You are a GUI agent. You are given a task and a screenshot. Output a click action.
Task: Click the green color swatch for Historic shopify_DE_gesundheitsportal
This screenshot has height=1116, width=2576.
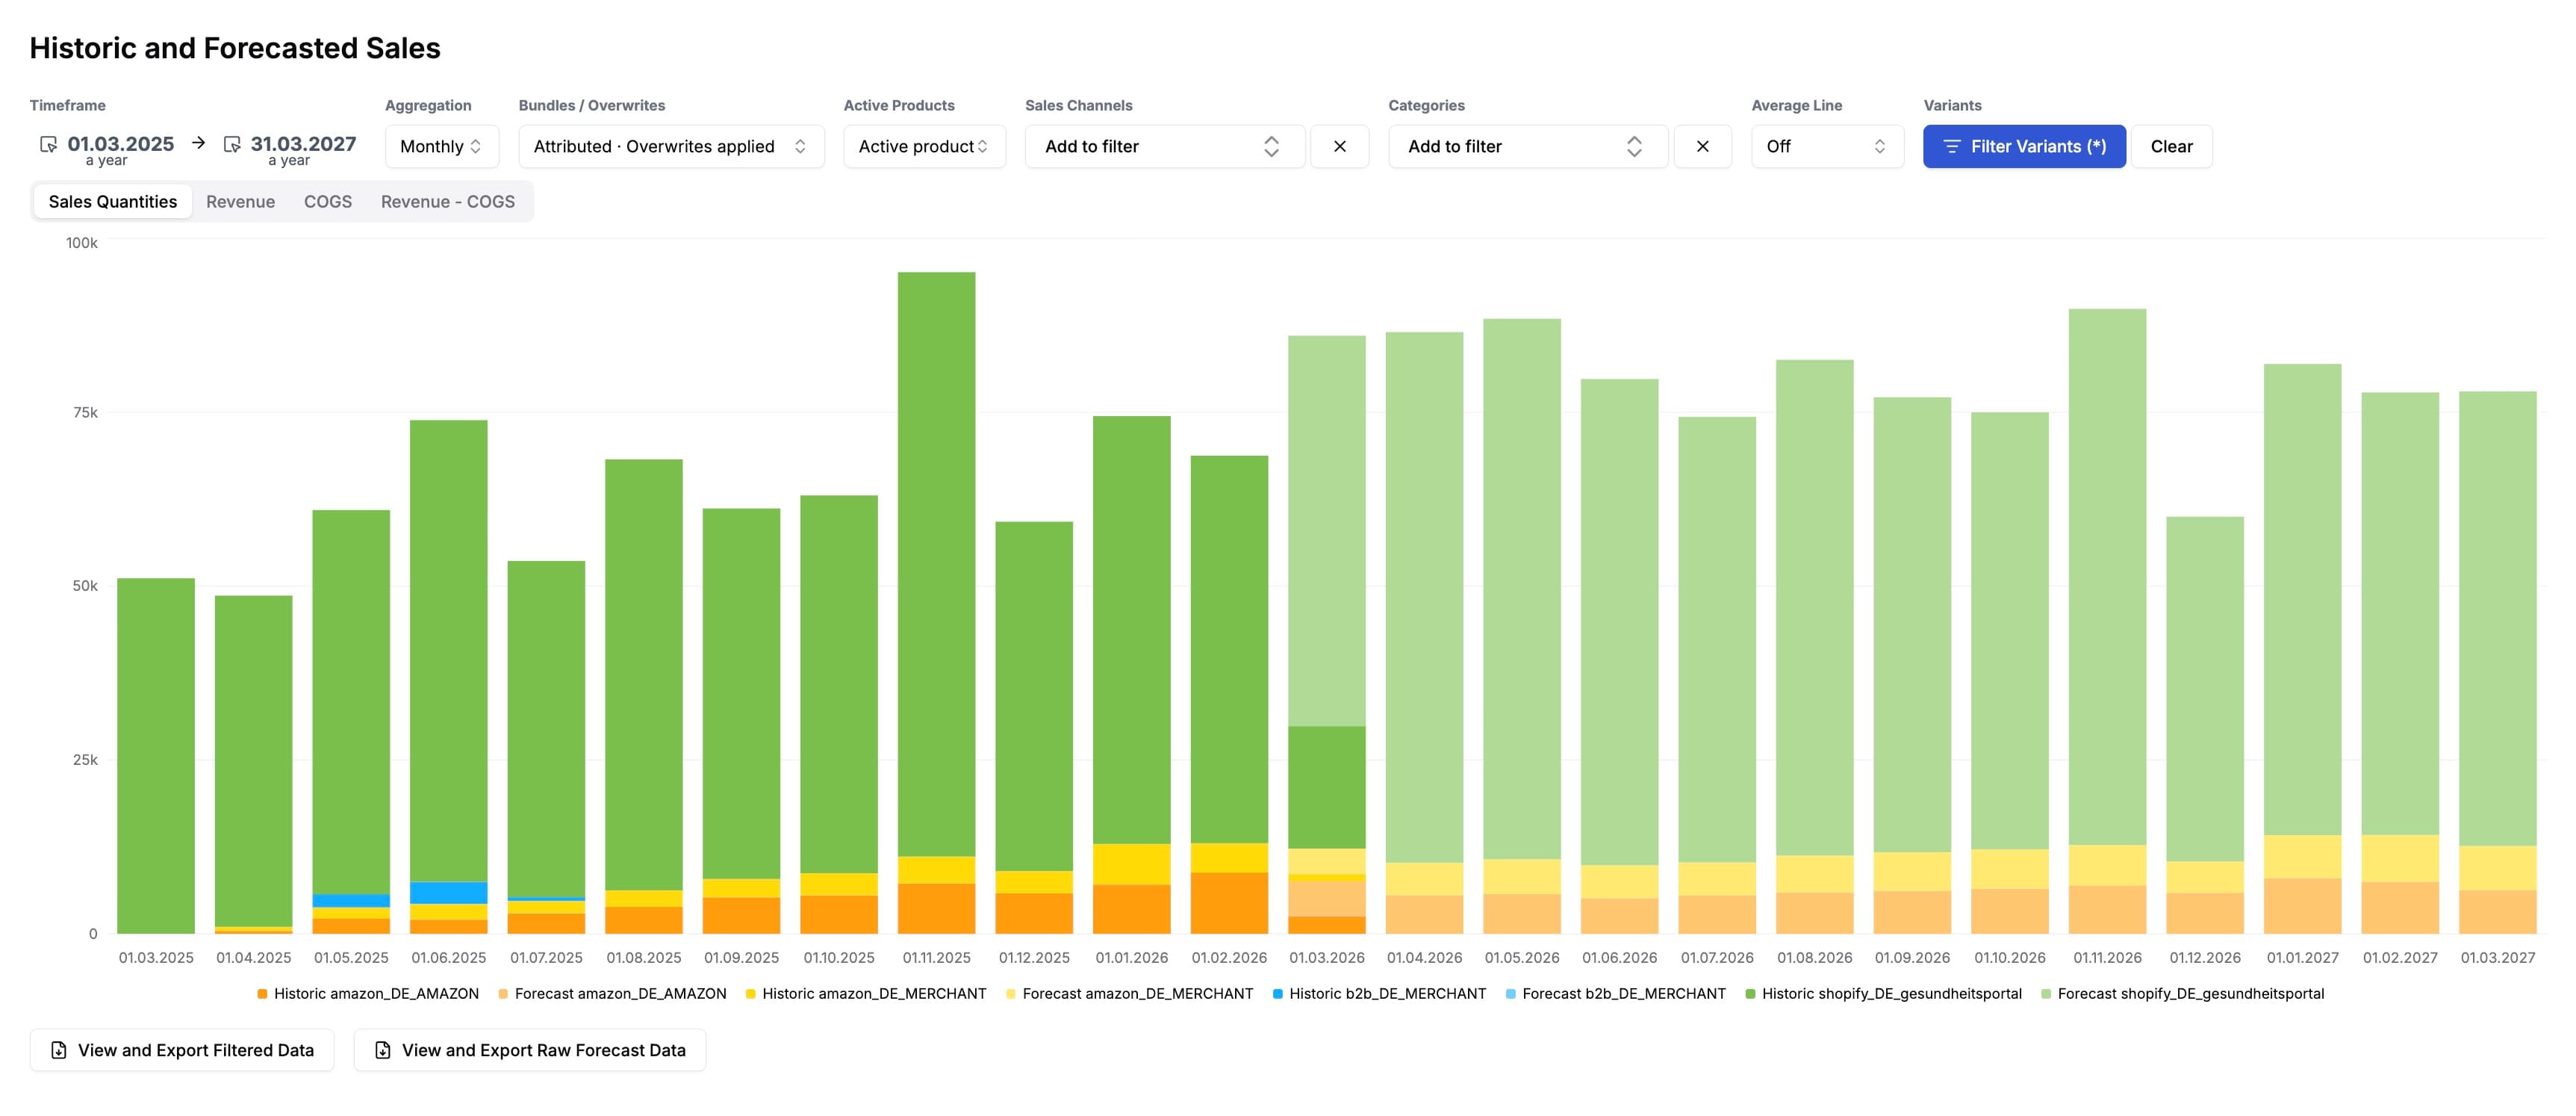click(x=1750, y=994)
